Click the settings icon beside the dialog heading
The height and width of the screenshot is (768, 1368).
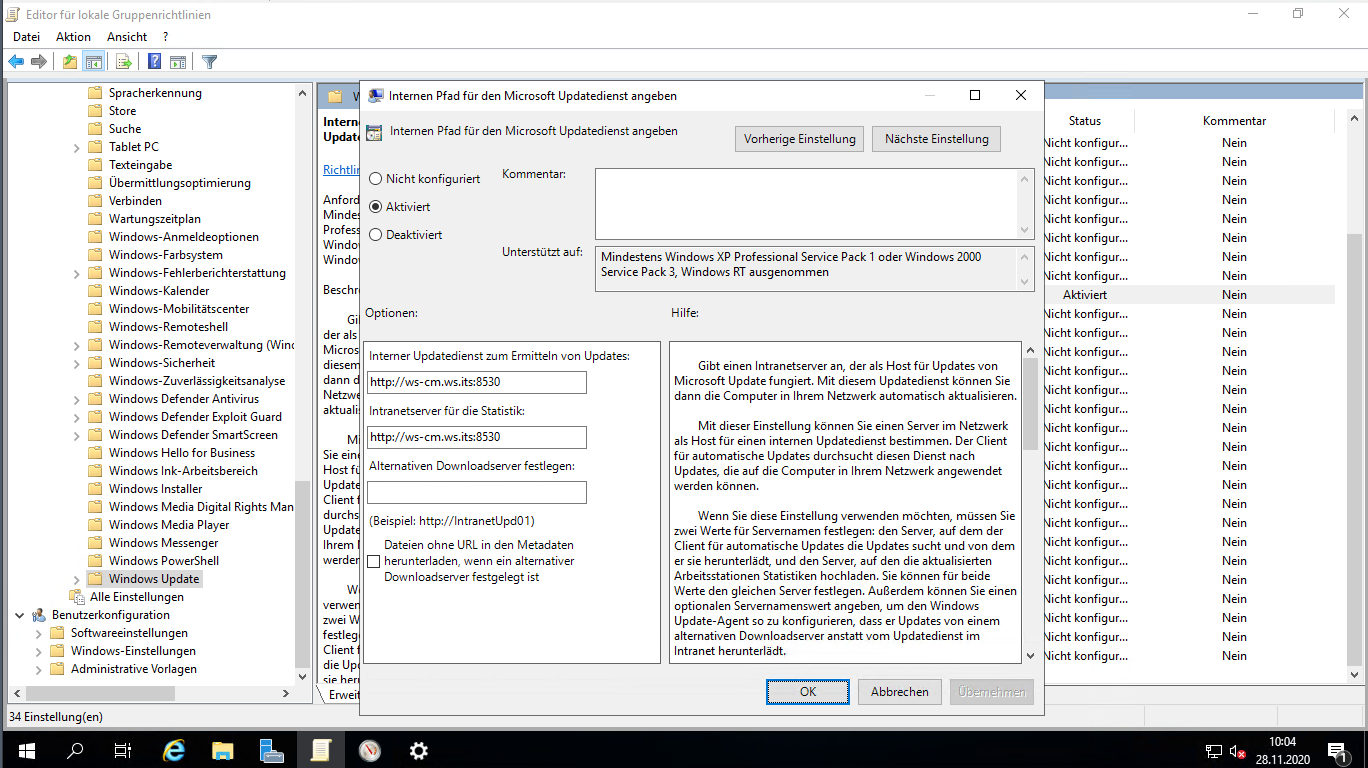pos(374,132)
